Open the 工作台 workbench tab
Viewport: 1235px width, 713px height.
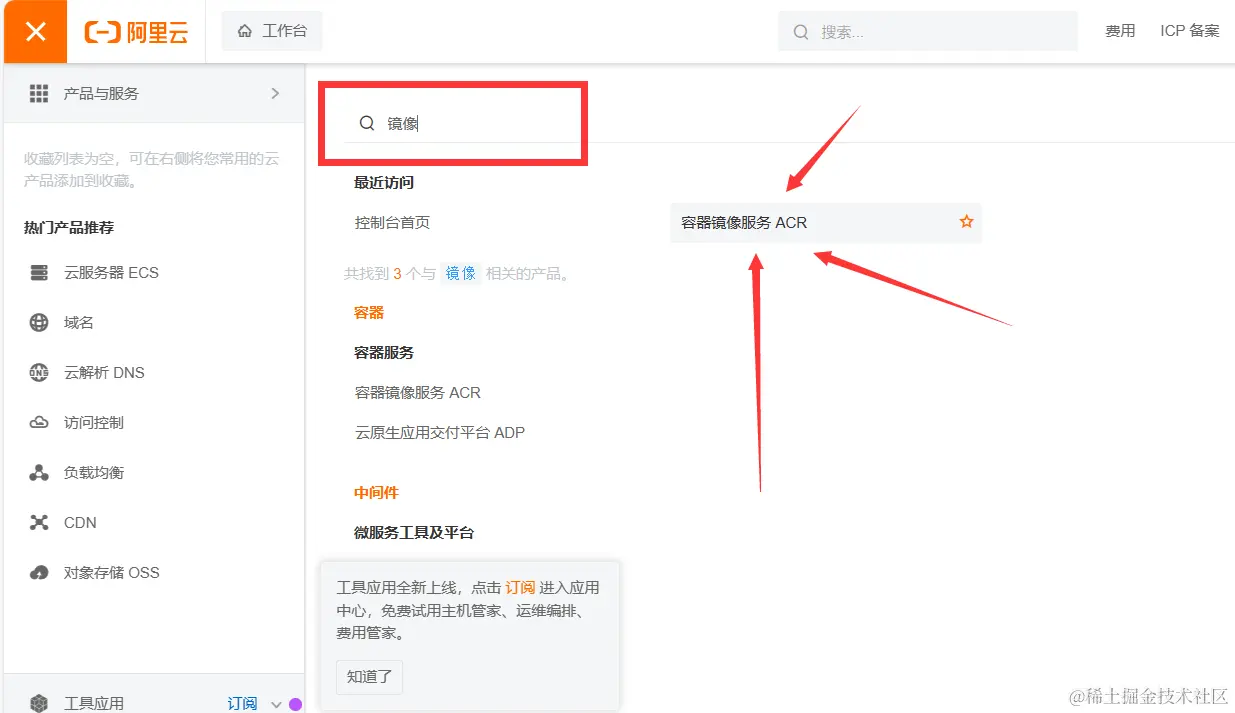click(272, 31)
